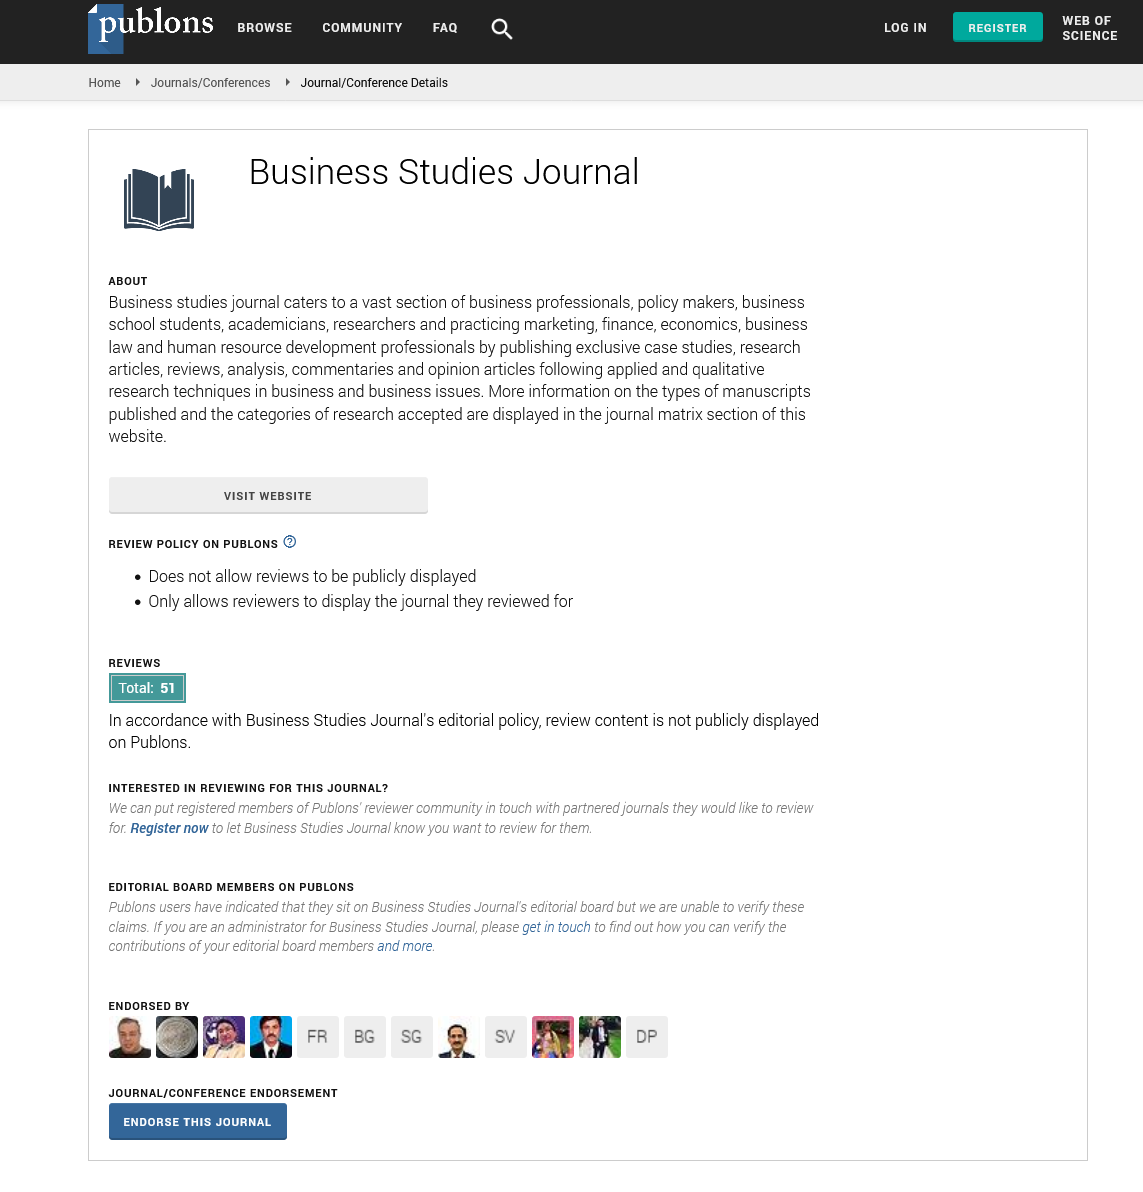The width and height of the screenshot is (1143, 1192).
Task: Click the journal open-book icon
Action: (159, 199)
